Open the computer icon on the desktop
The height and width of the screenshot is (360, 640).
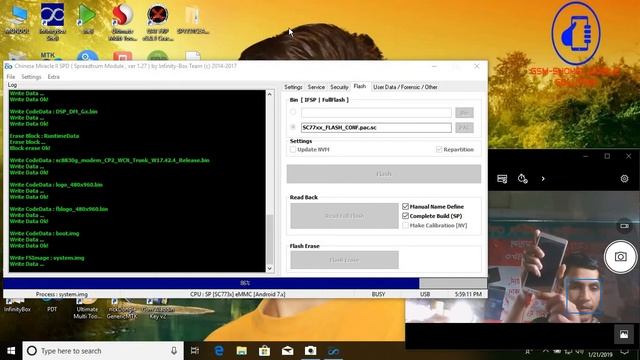pos(17,19)
